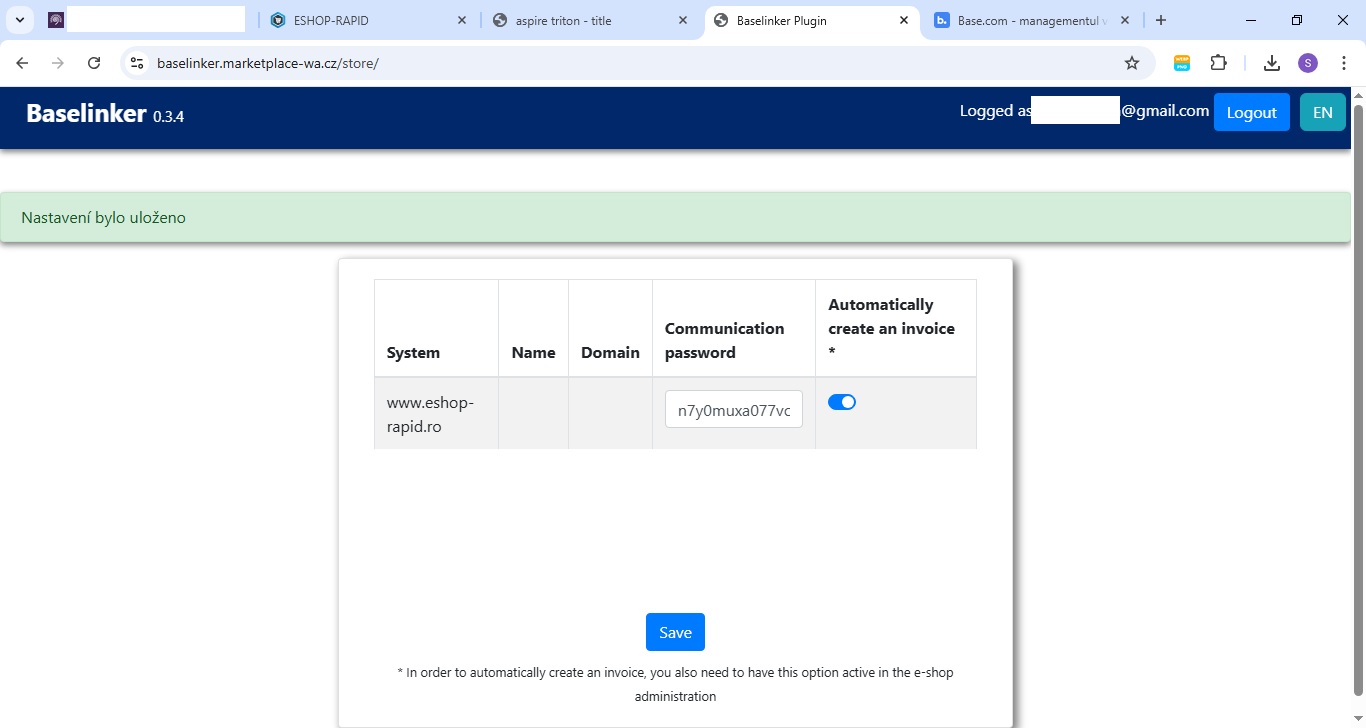Click the browser back arrow
The image size is (1366, 728).
[x=22, y=63]
